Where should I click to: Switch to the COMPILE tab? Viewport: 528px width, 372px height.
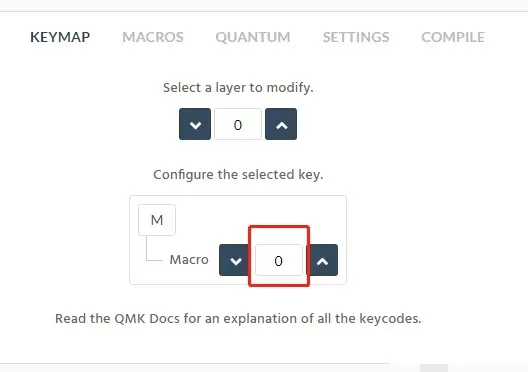(x=453, y=37)
